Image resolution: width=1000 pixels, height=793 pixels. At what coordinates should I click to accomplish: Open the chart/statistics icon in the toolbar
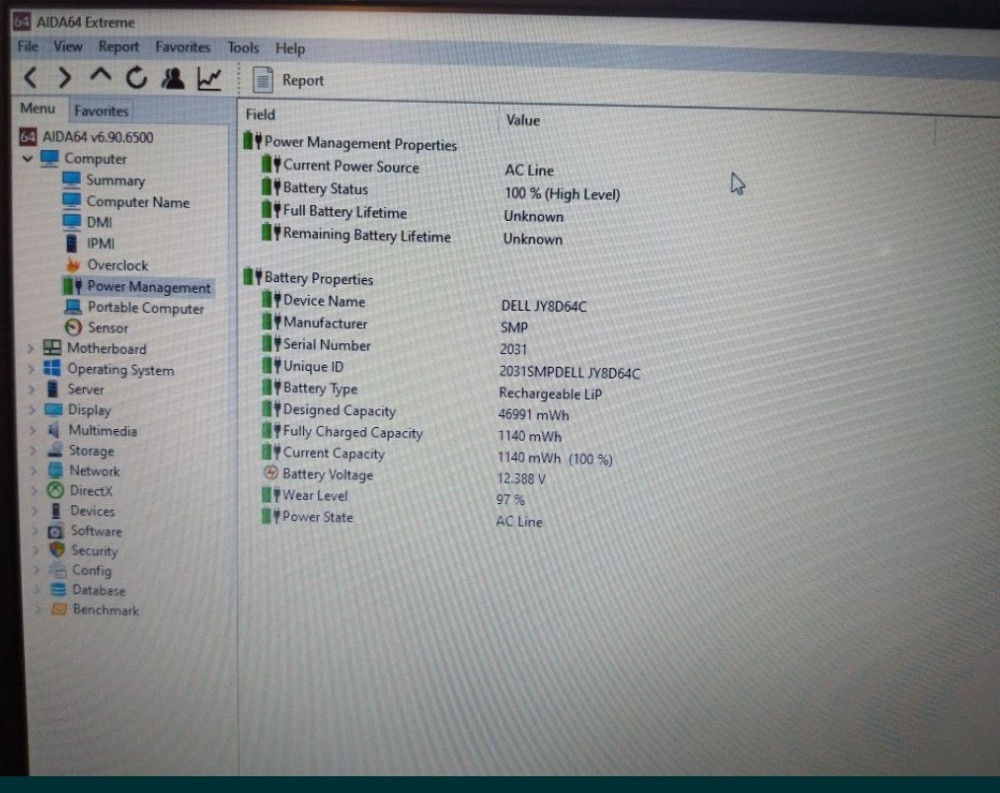pos(208,77)
